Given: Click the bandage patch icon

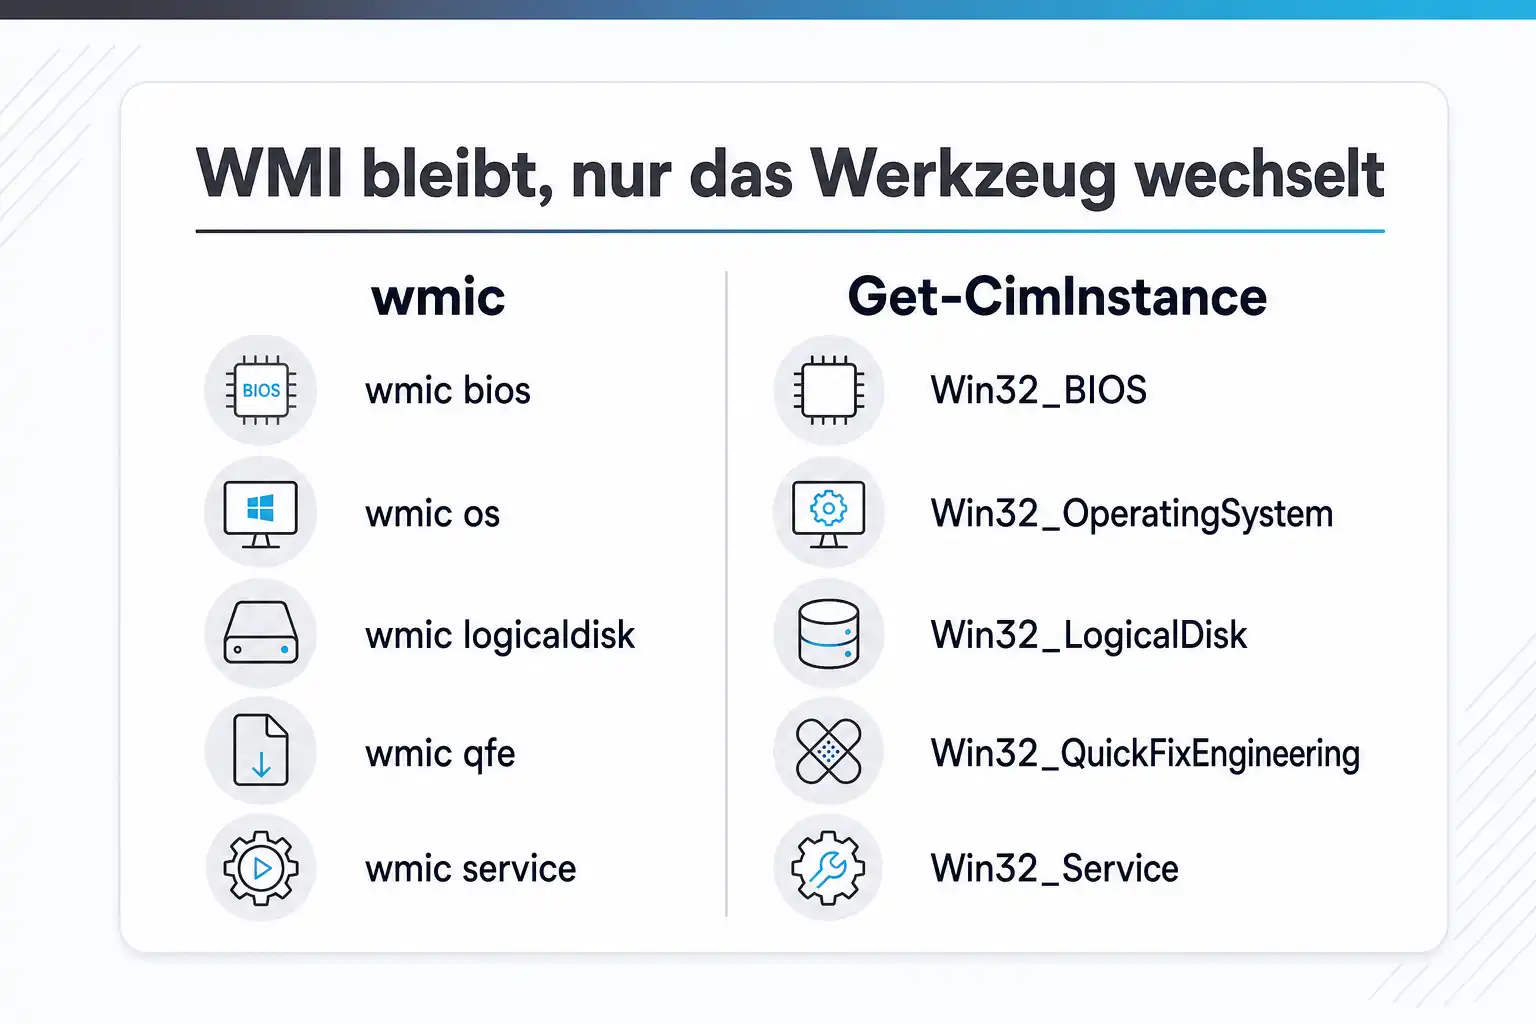Looking at the screenshot, I should 829,751.
